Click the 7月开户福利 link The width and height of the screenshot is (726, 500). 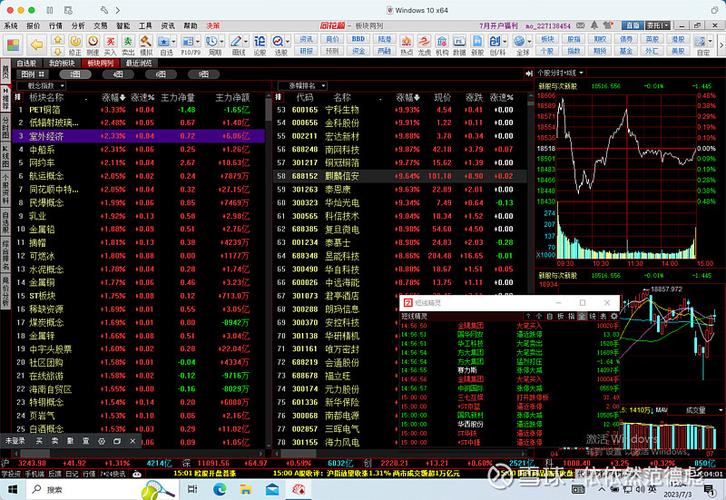pos(498,26)
